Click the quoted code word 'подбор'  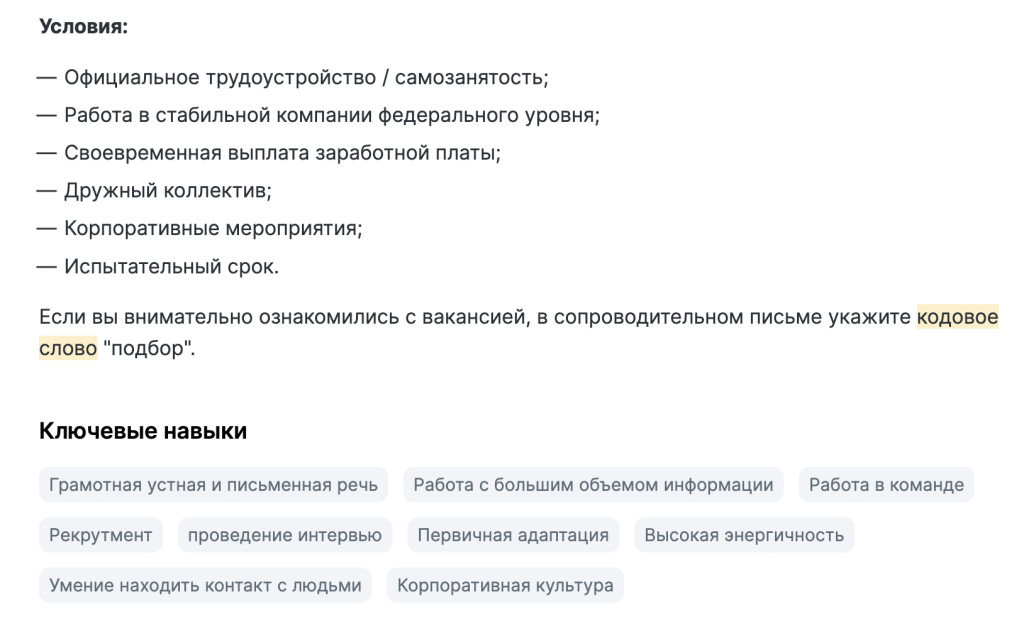point(149,349)
